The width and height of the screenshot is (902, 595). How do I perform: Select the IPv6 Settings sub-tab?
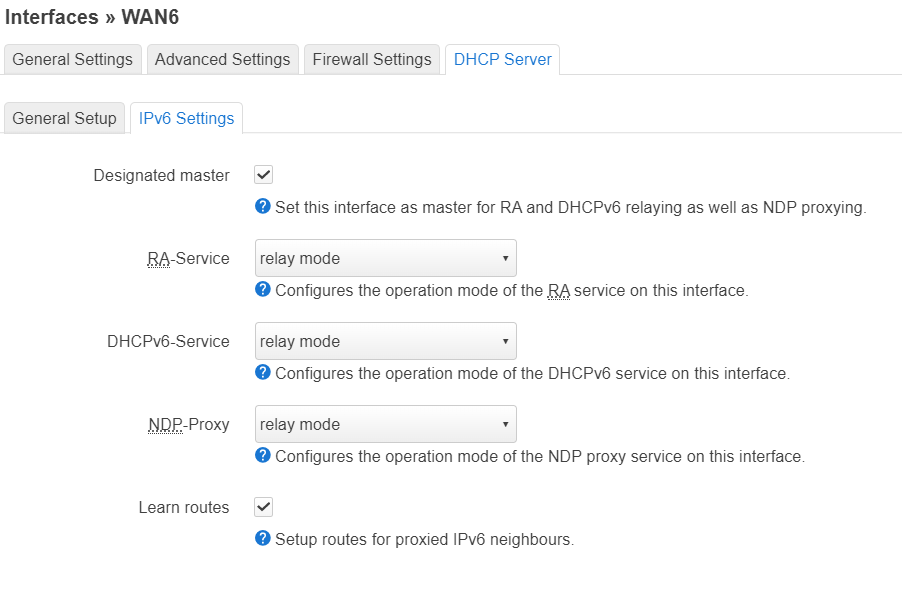coord(186,118)
